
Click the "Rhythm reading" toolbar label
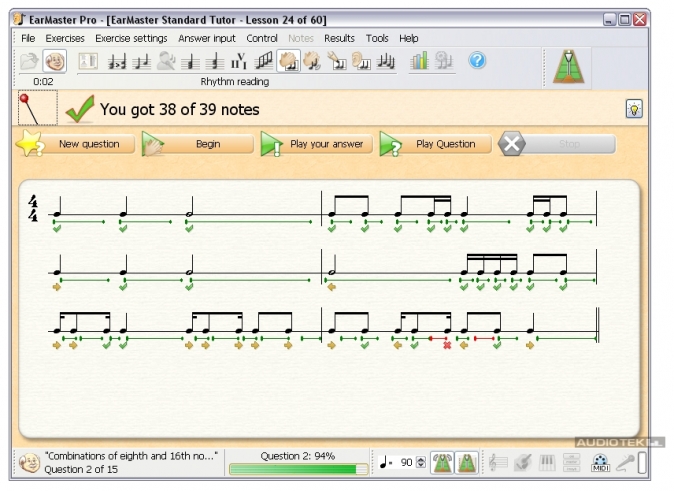tap(235, 81)
